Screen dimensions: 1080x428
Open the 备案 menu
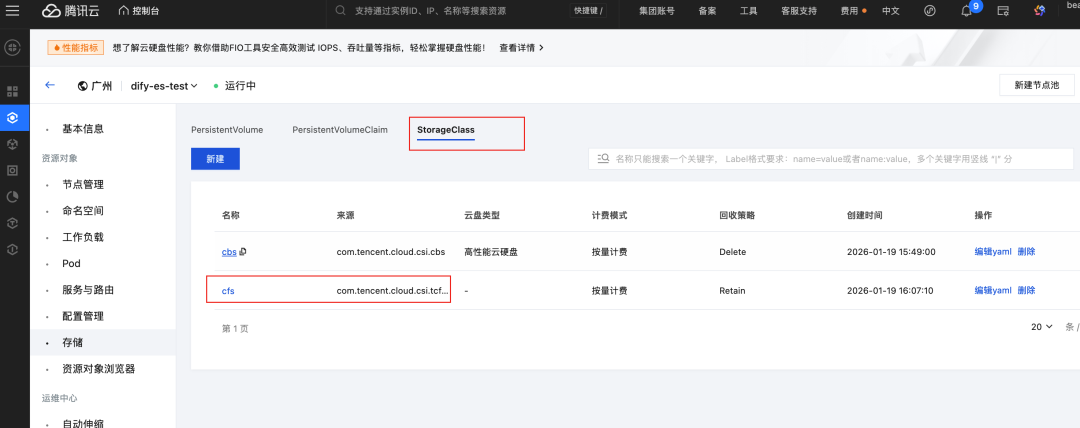pos(707,11)
